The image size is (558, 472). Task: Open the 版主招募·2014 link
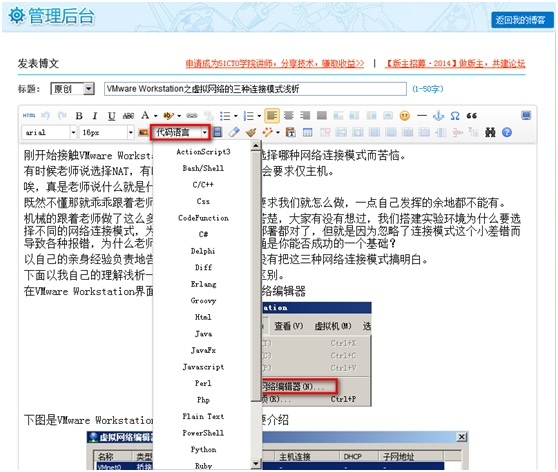click(x=455, y=64)
